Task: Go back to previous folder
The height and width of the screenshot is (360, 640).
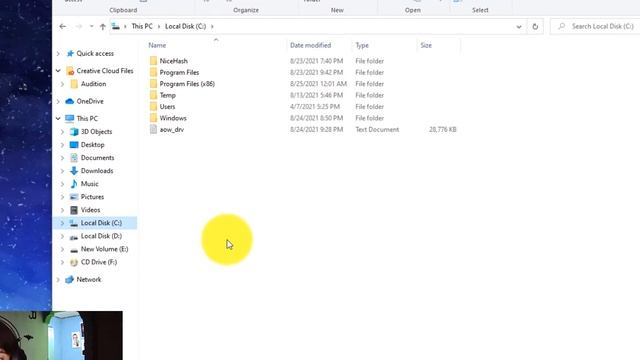Action: coord(62,27)
